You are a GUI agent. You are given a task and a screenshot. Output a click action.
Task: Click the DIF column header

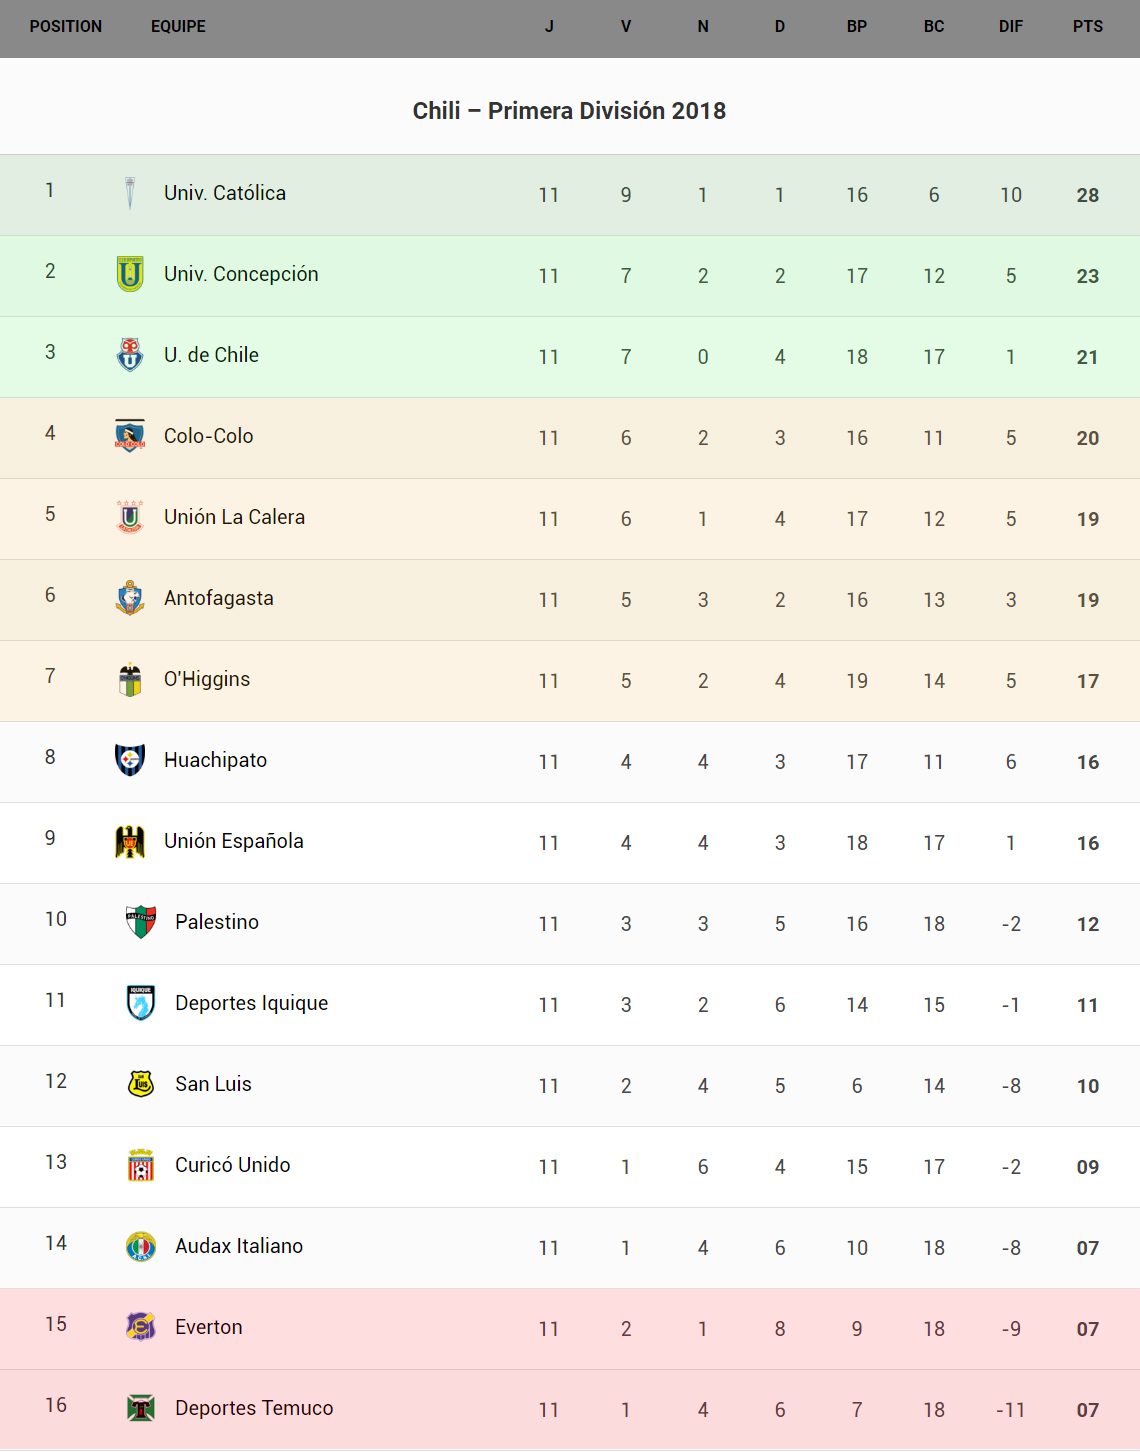[1011, 27]
